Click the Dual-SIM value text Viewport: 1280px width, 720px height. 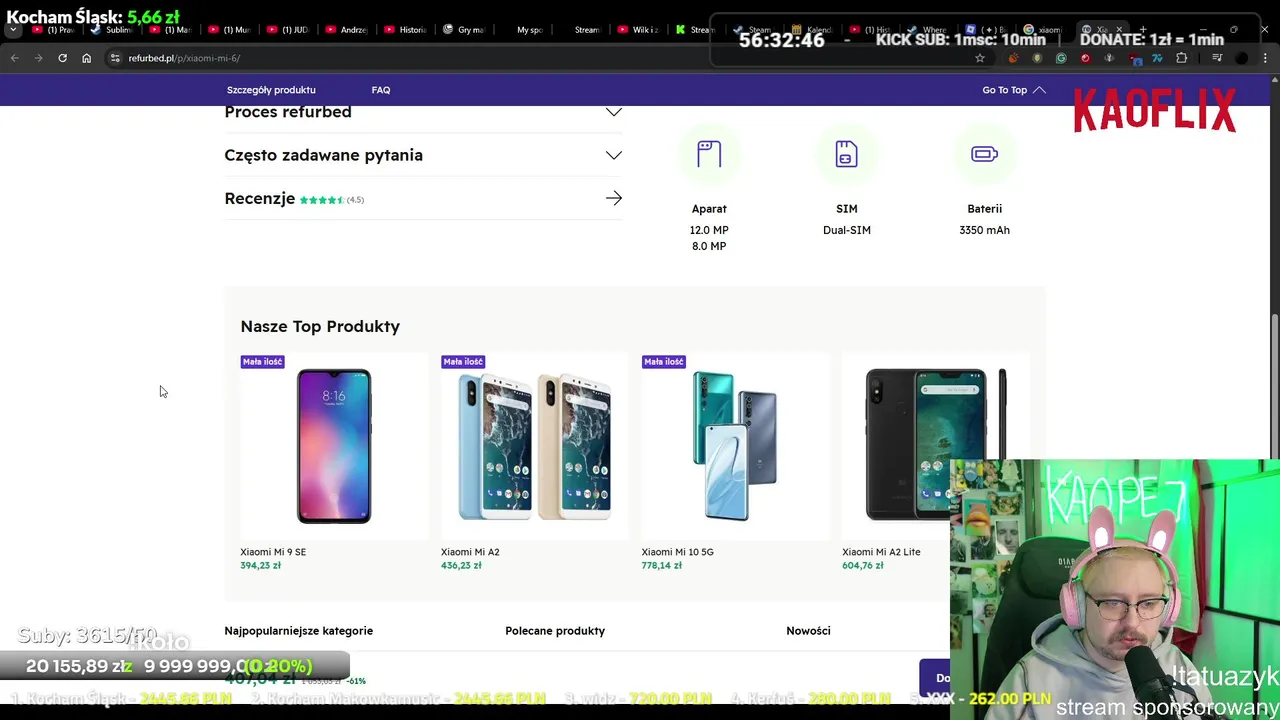[x=847, y=230]
